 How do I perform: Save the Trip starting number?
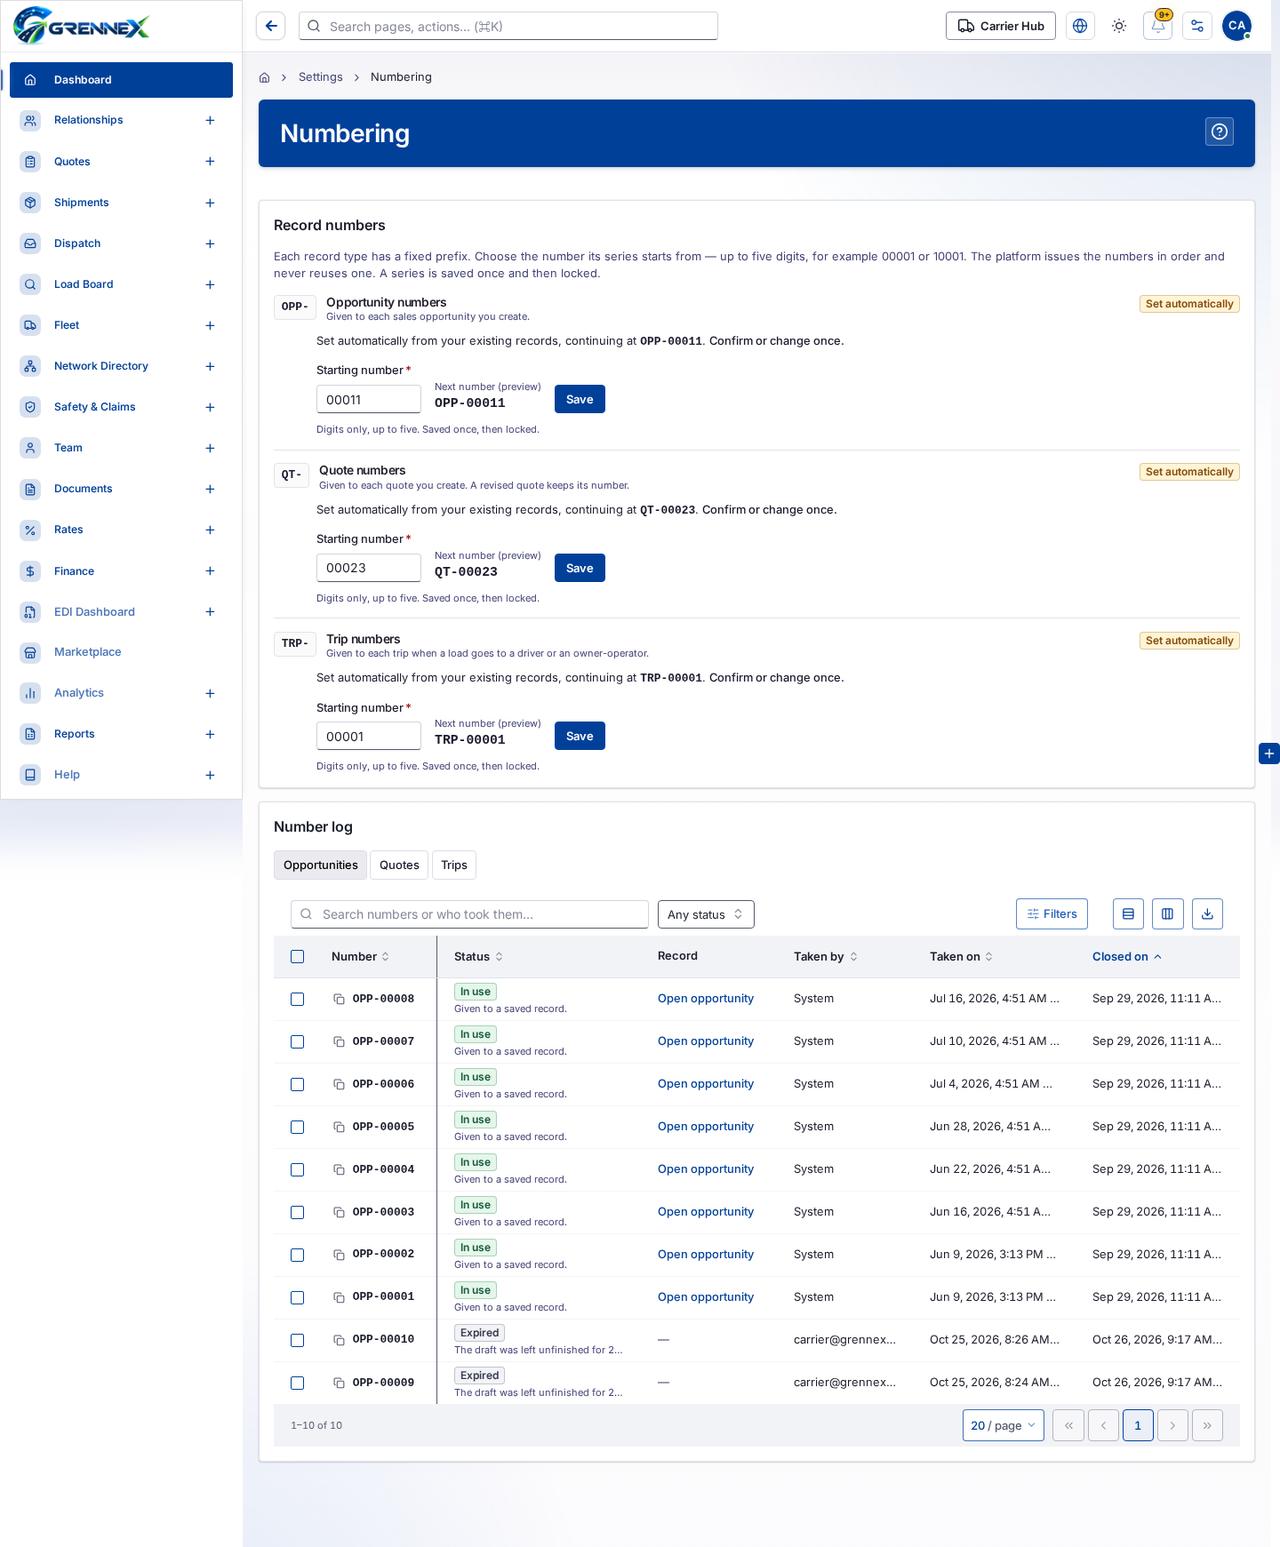(580, 736)
